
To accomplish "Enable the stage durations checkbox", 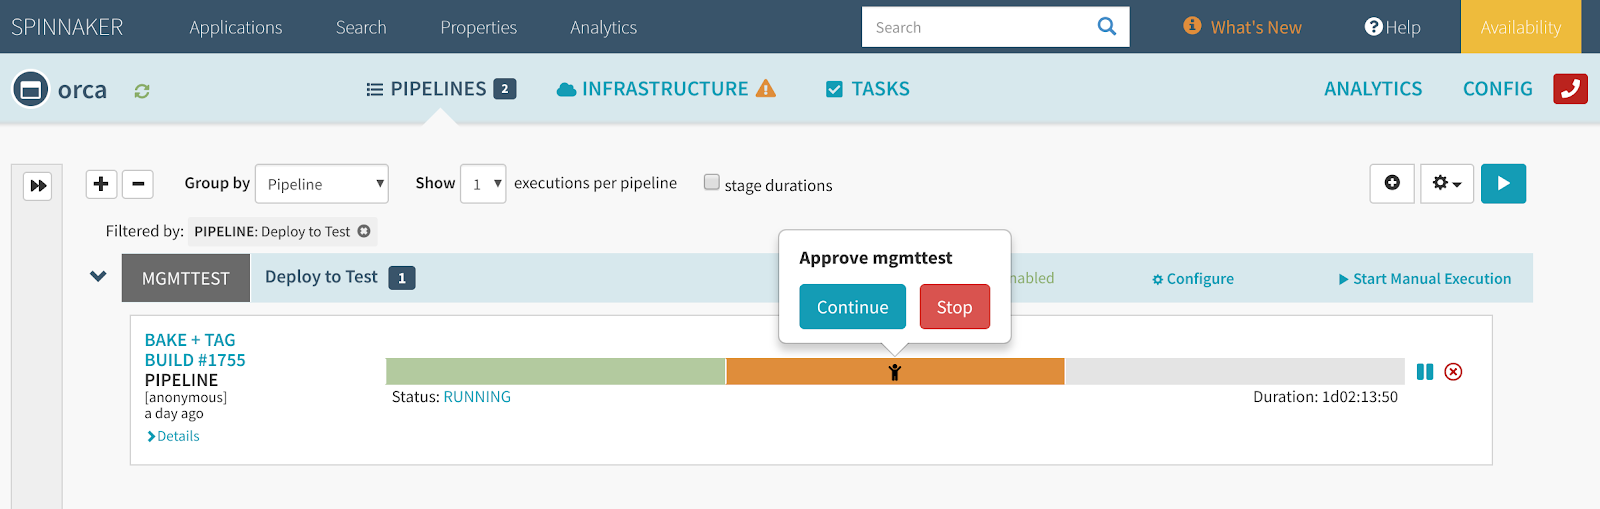I will point(712,182).
